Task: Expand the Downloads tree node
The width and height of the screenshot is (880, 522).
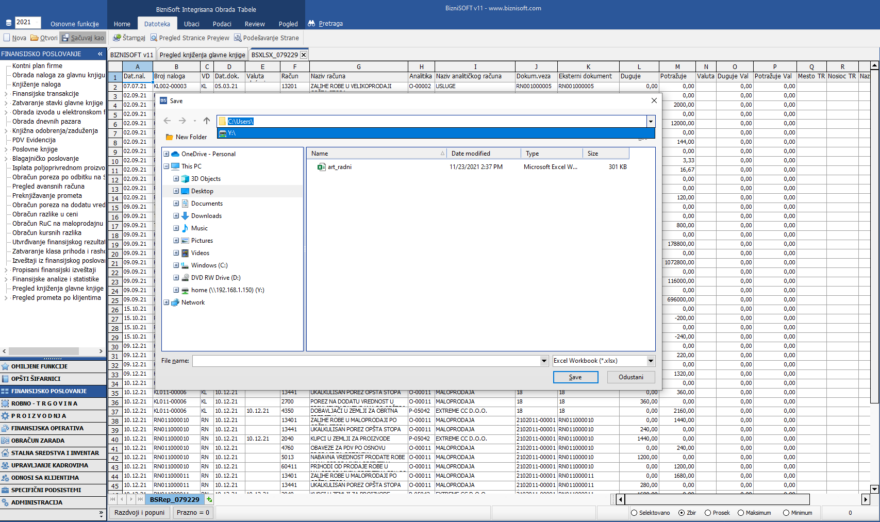Action: (x=175, y=215)
